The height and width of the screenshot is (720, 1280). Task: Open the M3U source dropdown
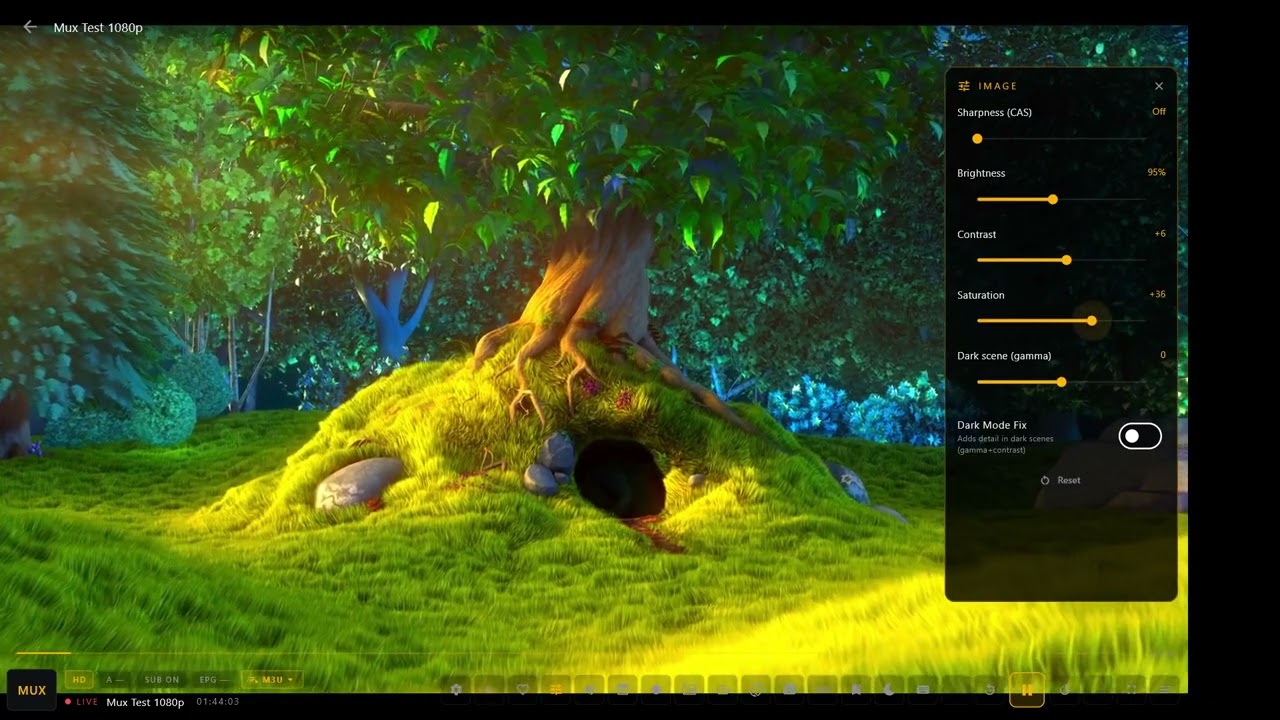coord(272,680)
